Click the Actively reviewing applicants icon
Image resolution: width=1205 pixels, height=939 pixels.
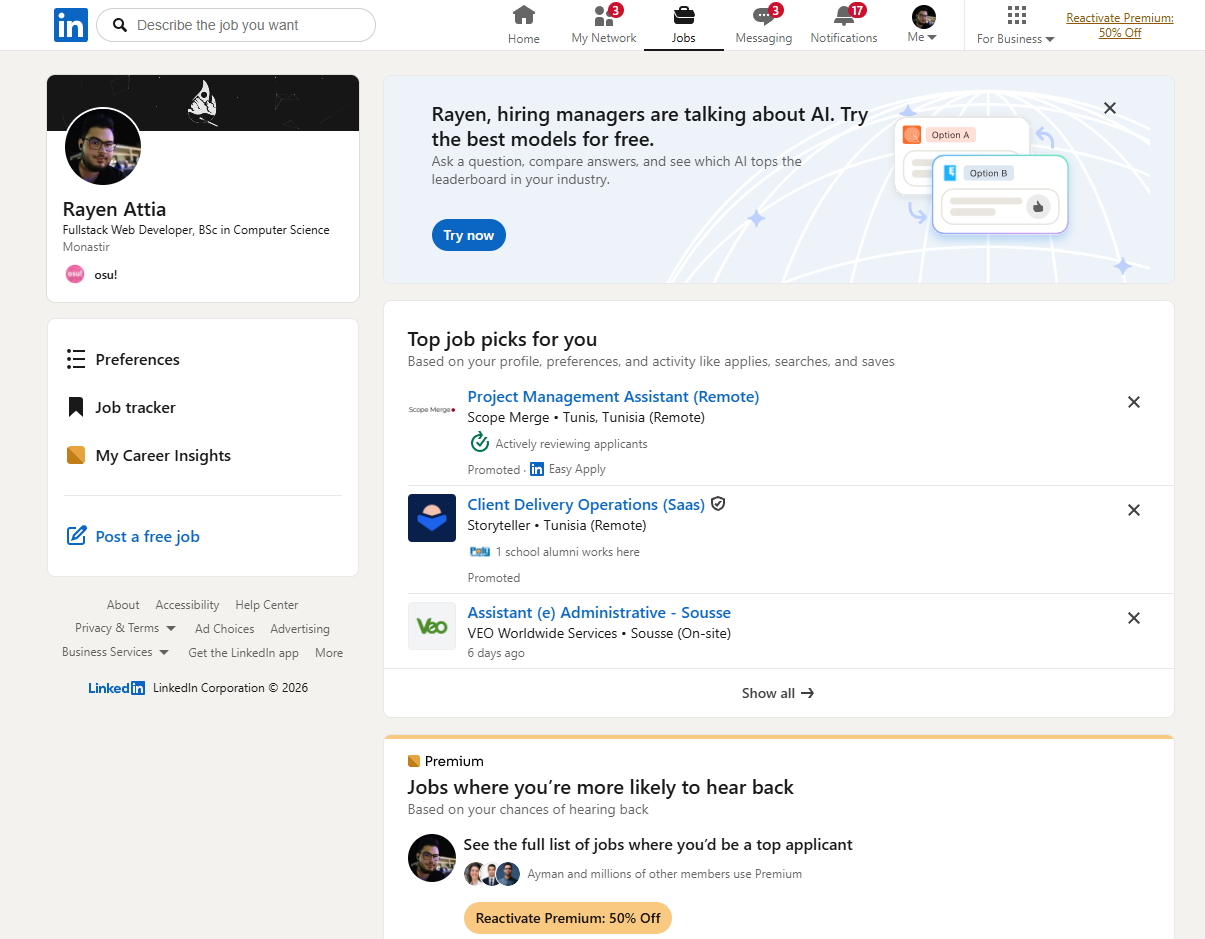click(479, 443)
